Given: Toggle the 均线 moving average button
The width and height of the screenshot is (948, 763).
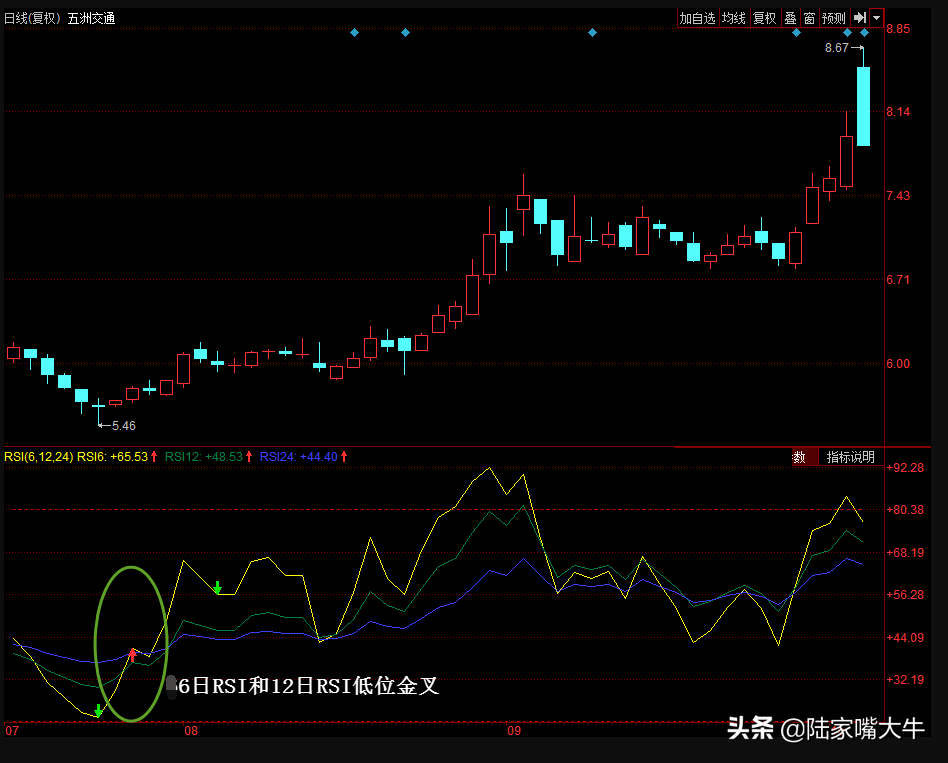Looking at the screenshot, I should click(734, 18).
